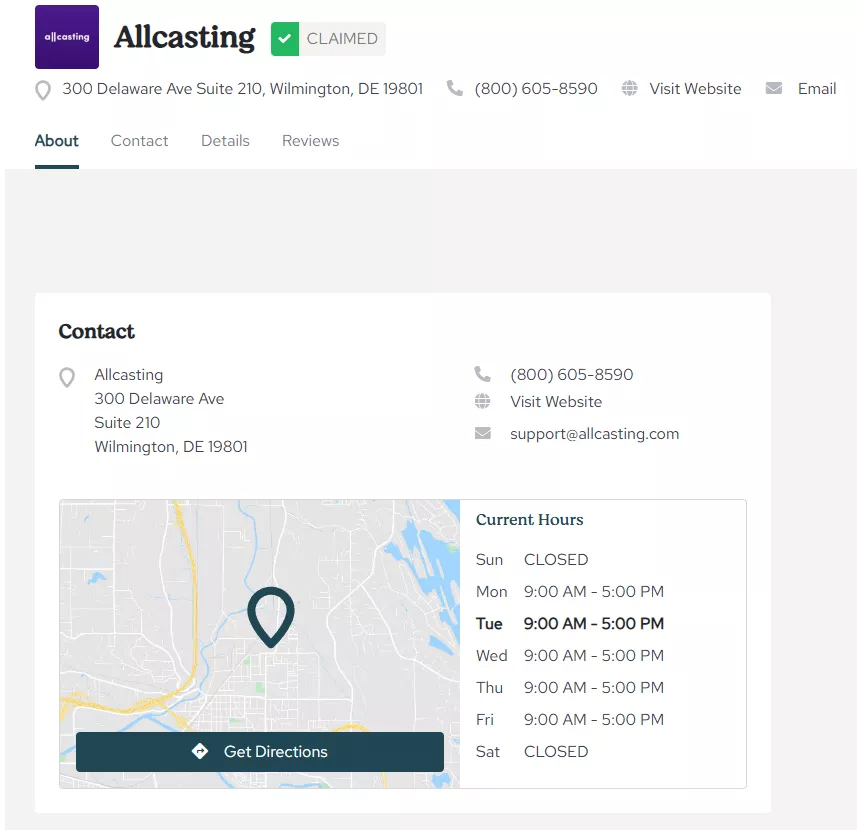This screenshot has width=857, height=830.
Task: Click the green claimed checkmark badge
Action: pyautogui.click(x=285, y=39)
